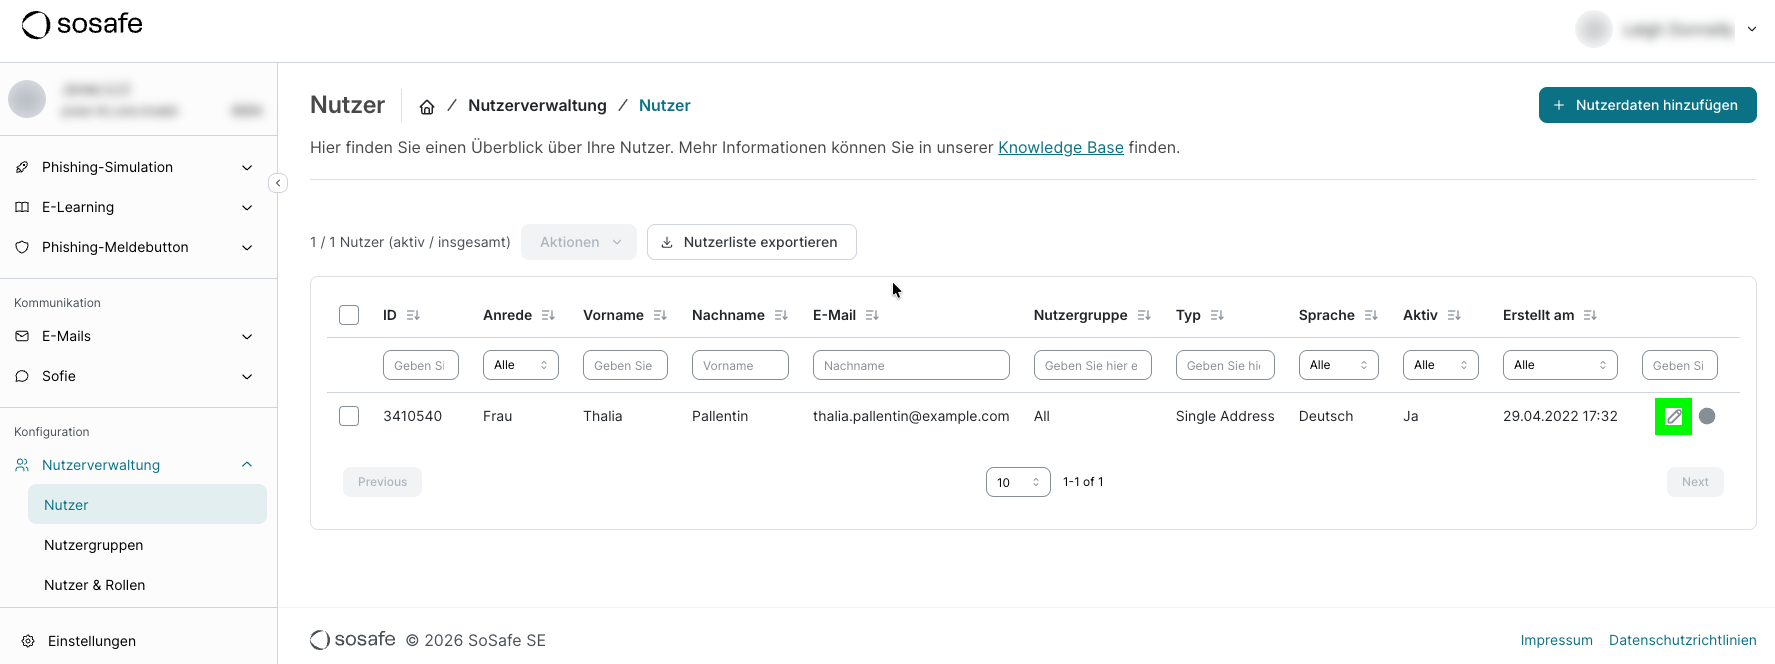1775x664 pixels.
Task: Open Nutzer & Rollen sidebar item
Action: pyautogui.click(x=95, y=585)
